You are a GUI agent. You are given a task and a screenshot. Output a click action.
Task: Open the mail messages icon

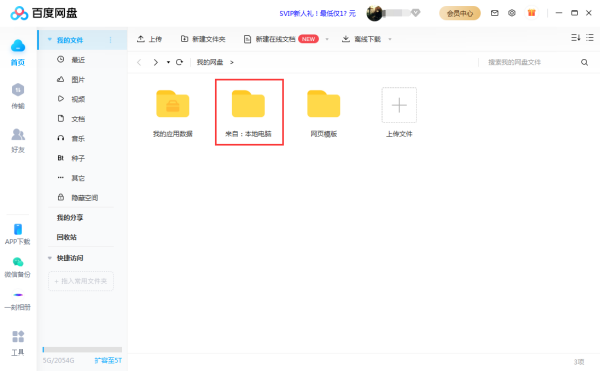pyautogui.click(x=494, y=13)
